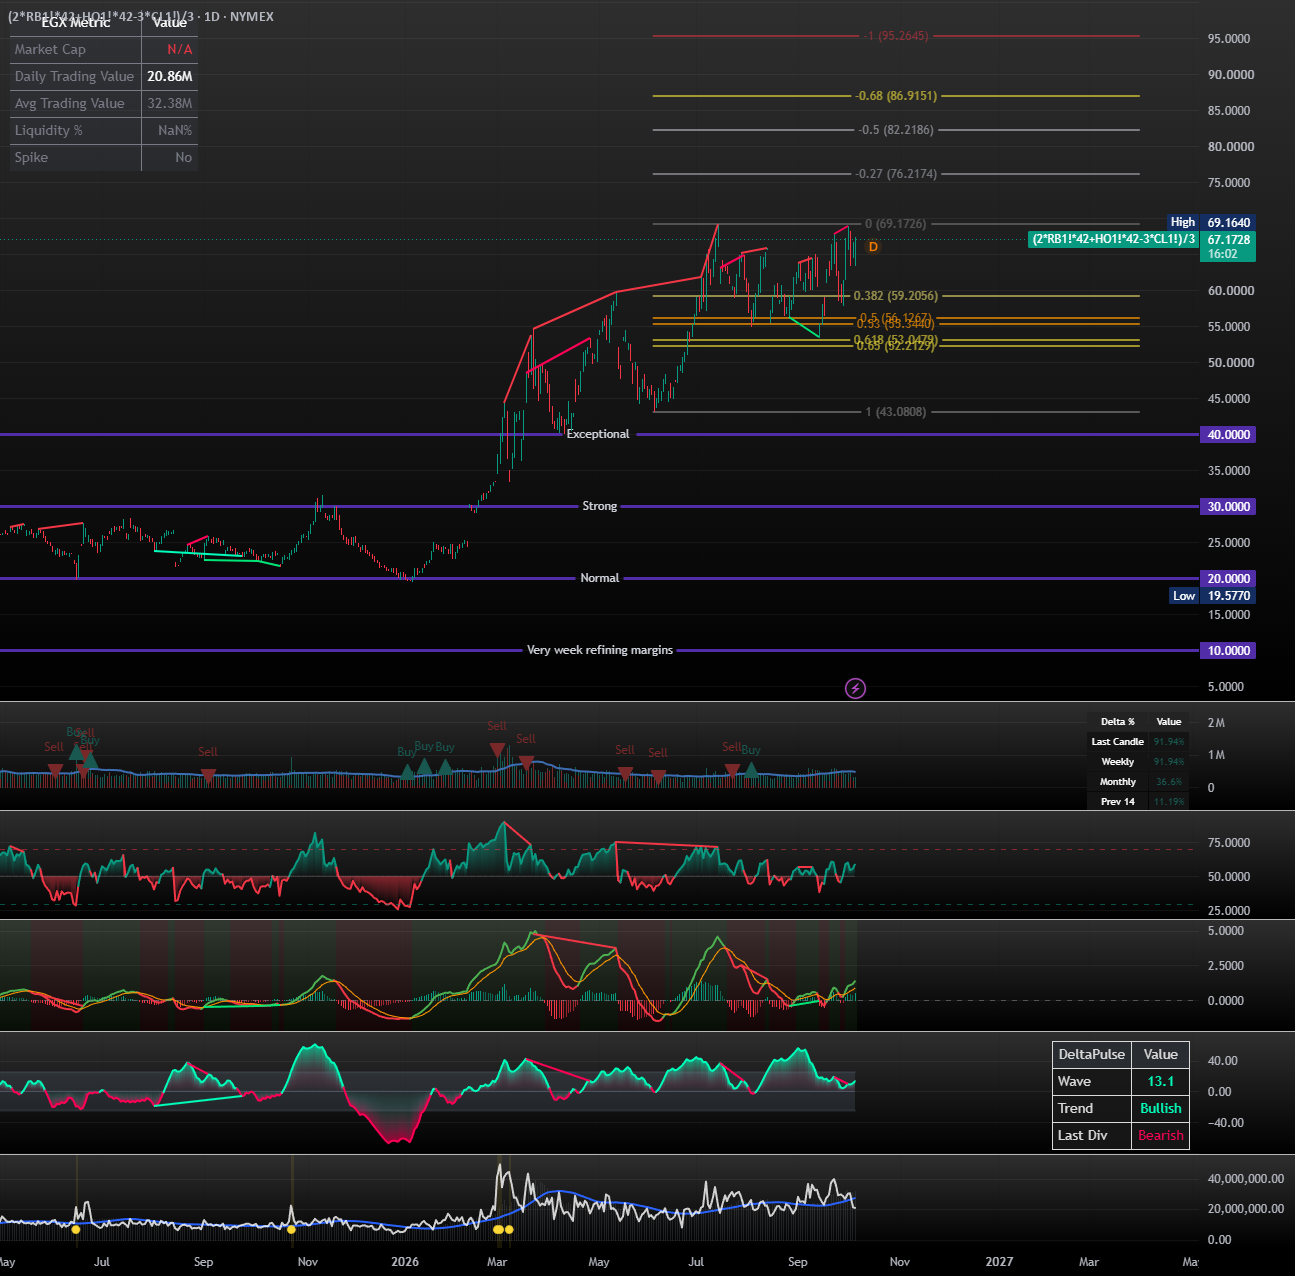Click the 0.382 (59.2056) Fibonacci label
The height and width of the screenshot is (1276, 1295).
pos(896,296)
